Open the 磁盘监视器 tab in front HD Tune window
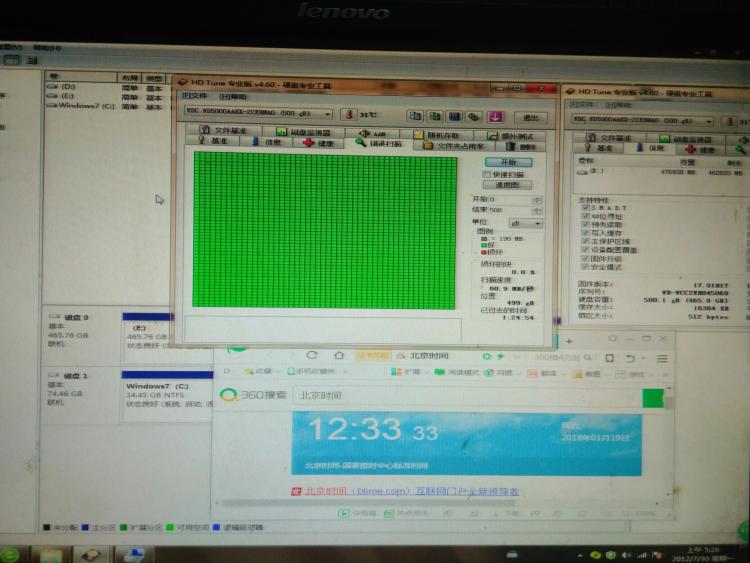The height and width of the screenshot is (563, 750). 304,132
